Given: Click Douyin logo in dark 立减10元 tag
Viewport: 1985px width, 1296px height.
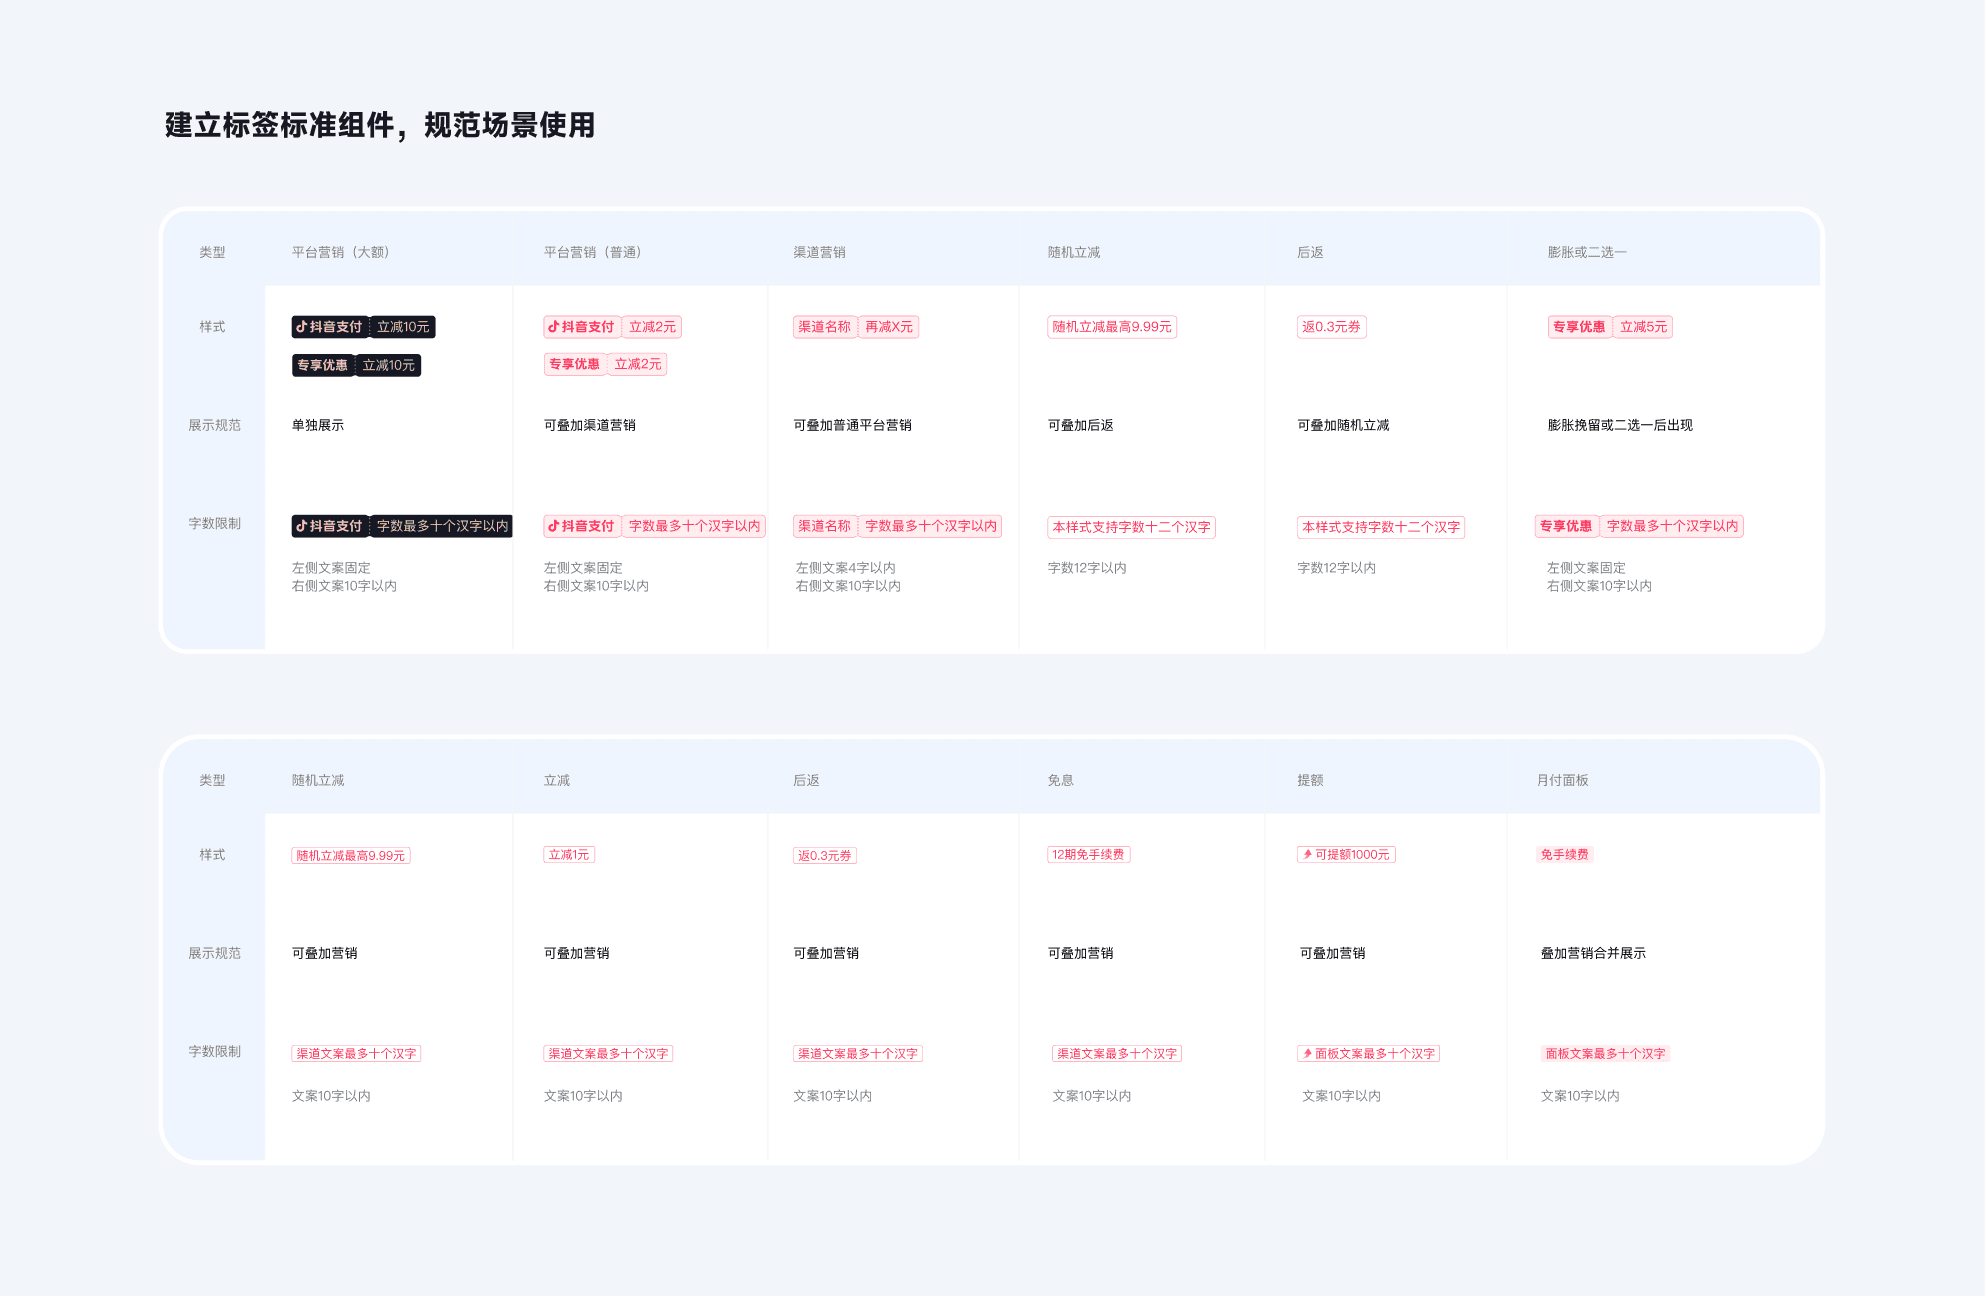Looking at the screenshot, I should (301, 327).
